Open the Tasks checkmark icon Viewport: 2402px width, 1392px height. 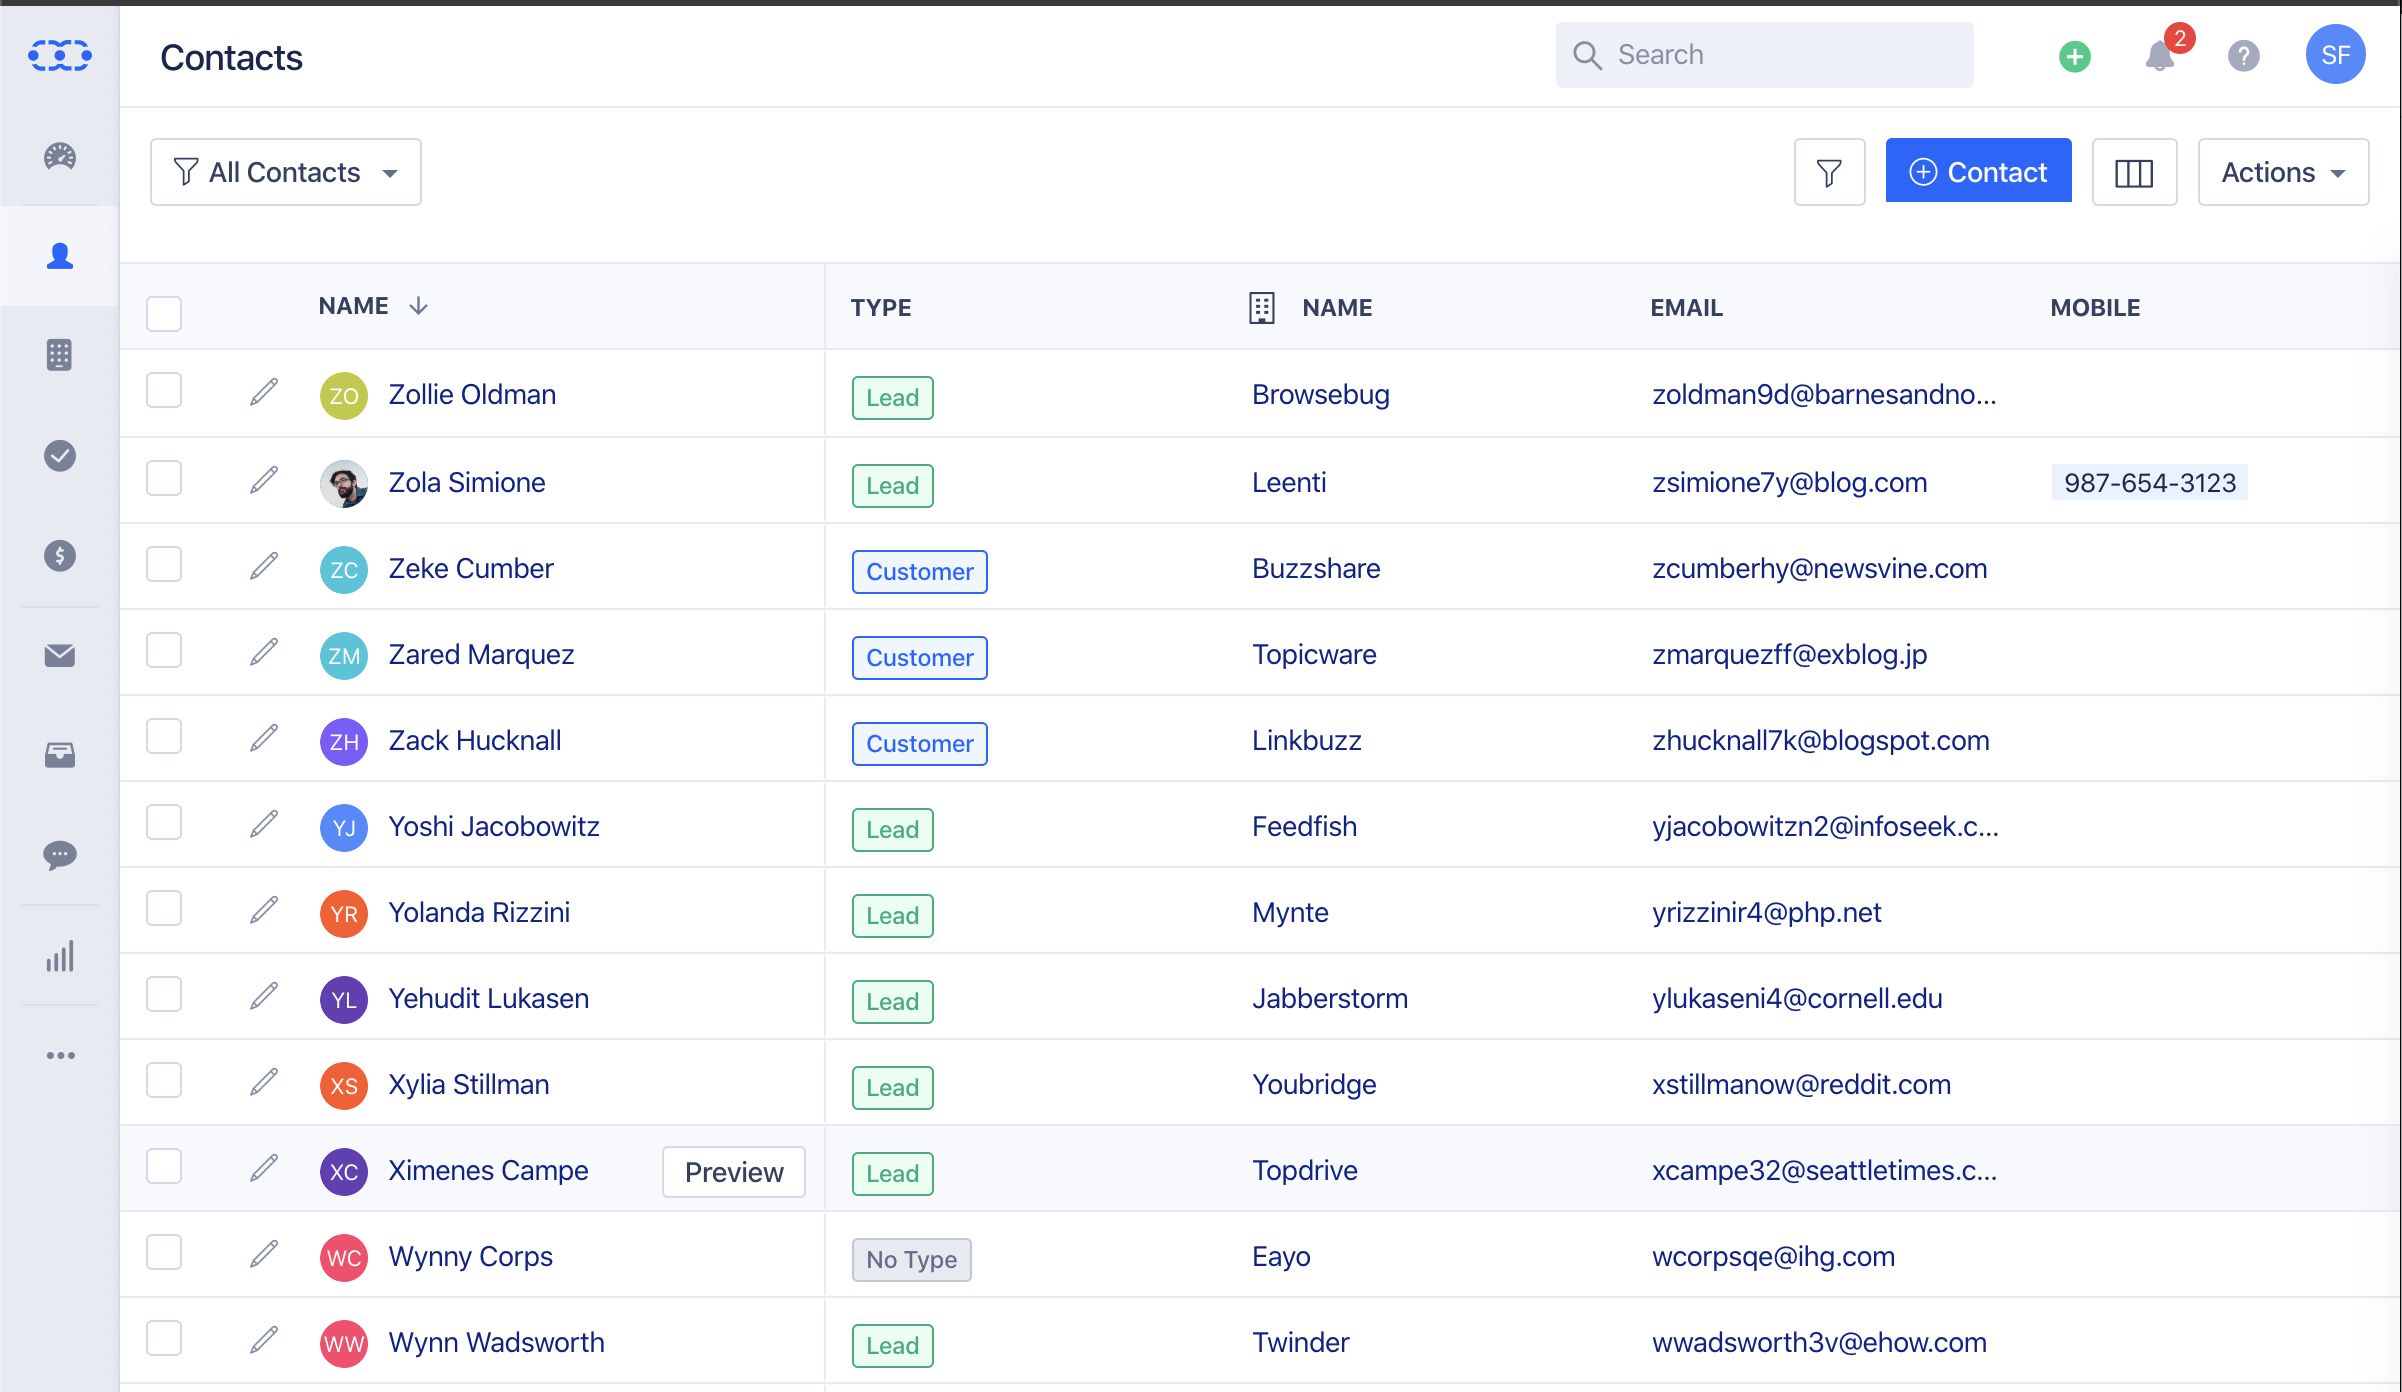click(60, 456)
